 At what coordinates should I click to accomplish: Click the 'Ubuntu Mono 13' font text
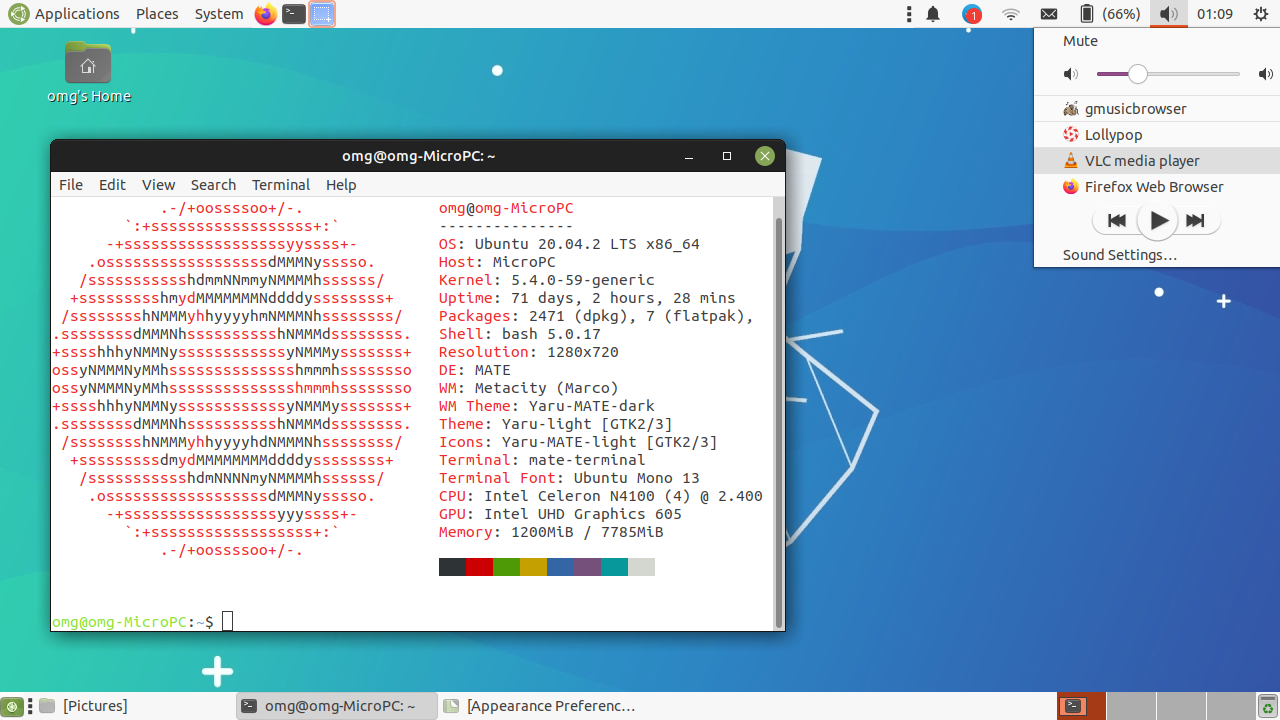[x=637, y=478]
